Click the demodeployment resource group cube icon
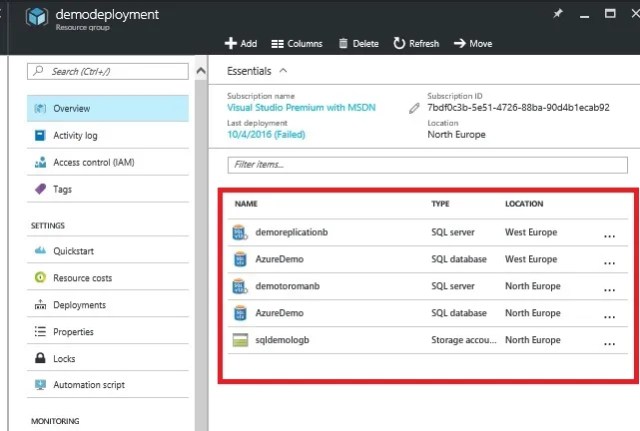Image resolution: width=640 pixels, height=431 pixels. (x=37, y=17)
